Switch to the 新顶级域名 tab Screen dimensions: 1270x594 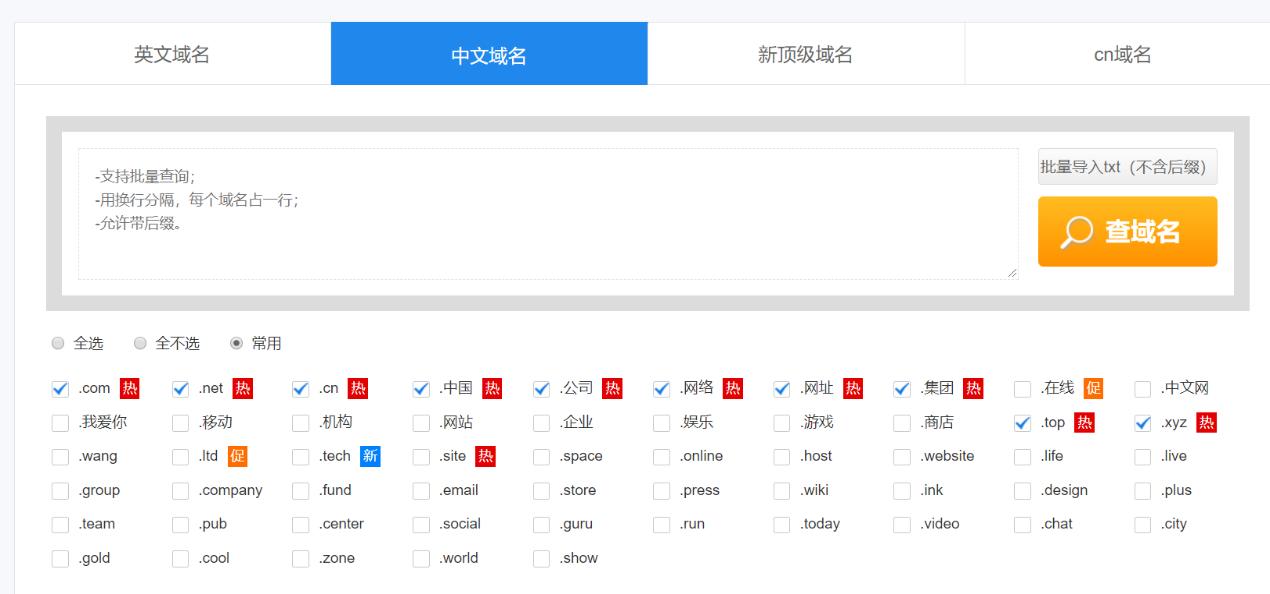click(805, 54)
